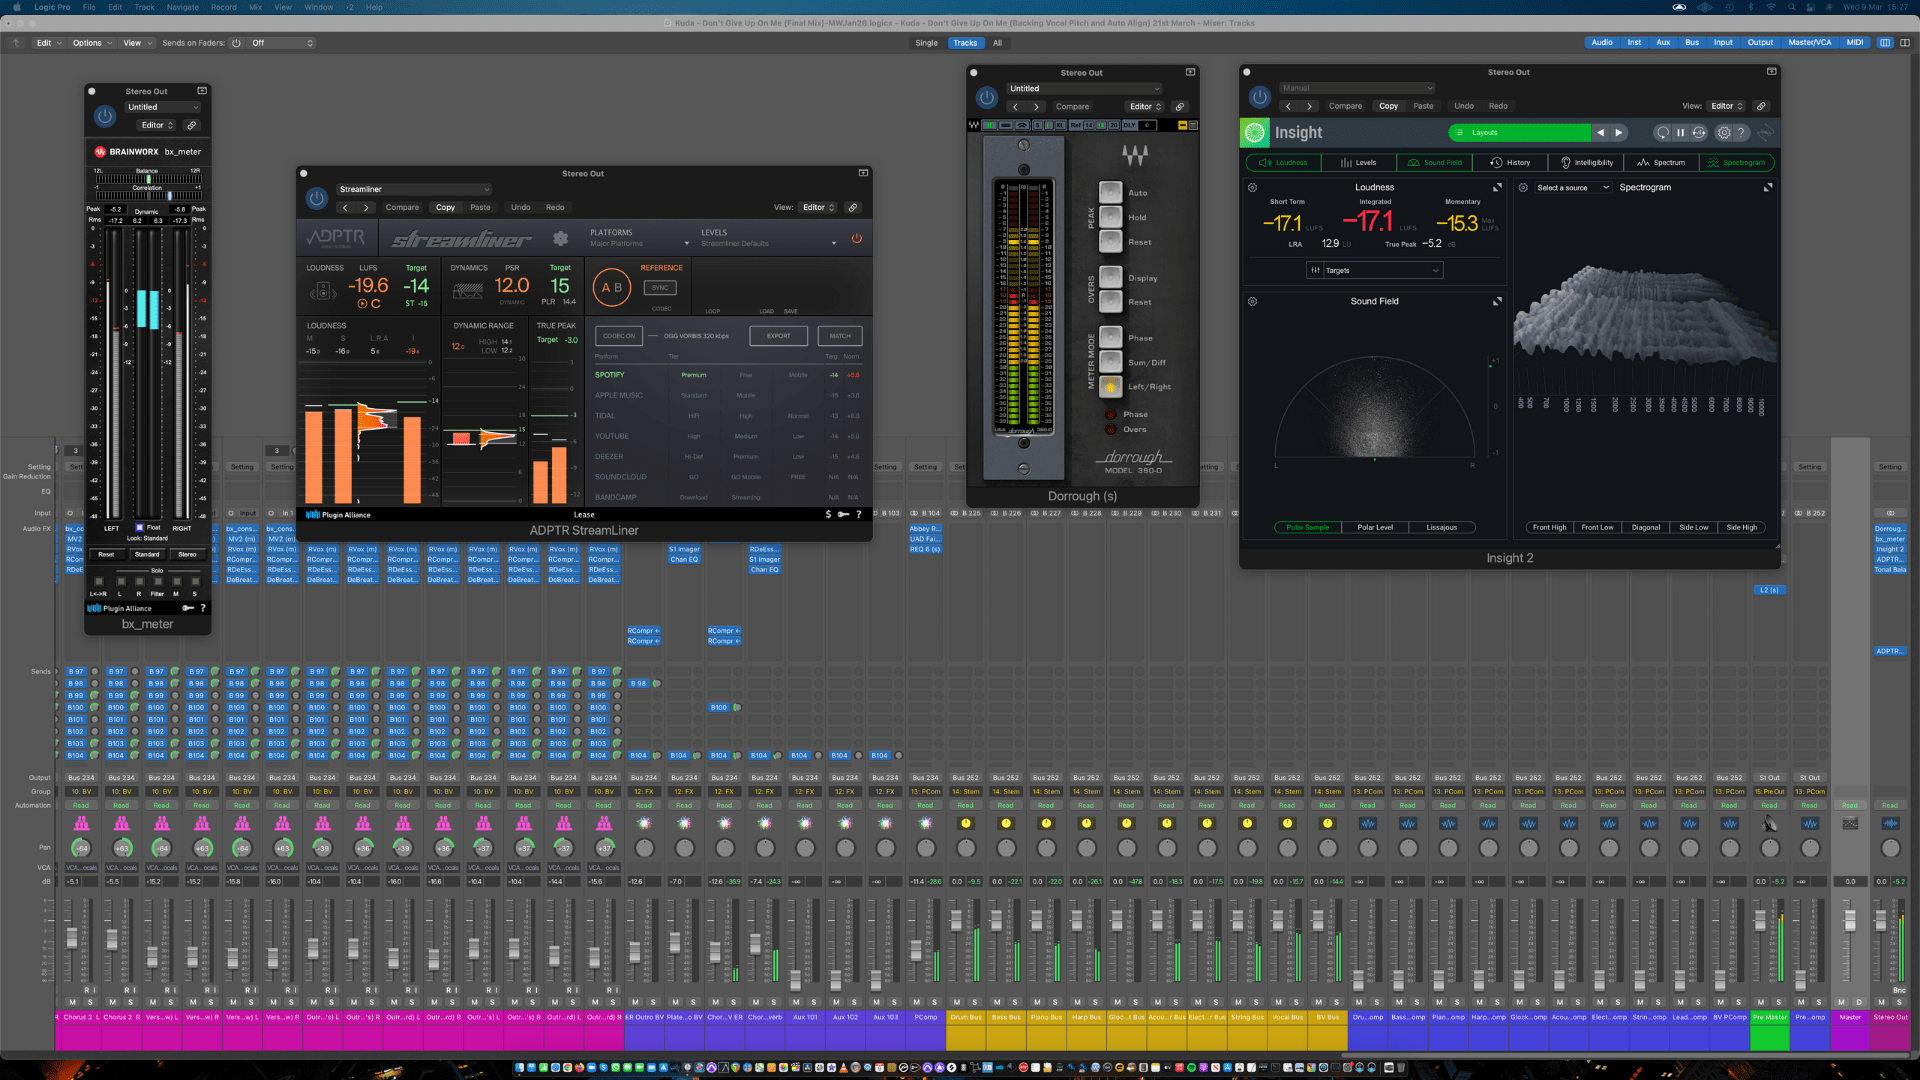Toggle power button in bx_meter plugin window
Screen dimensions: 1920x1080
[105, 116]
